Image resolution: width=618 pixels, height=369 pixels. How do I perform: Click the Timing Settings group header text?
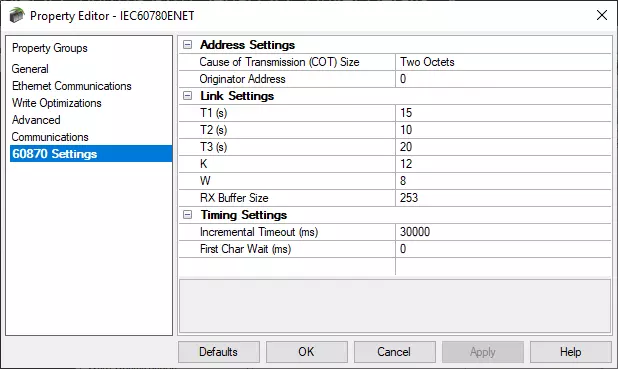(x=244, y=215)
